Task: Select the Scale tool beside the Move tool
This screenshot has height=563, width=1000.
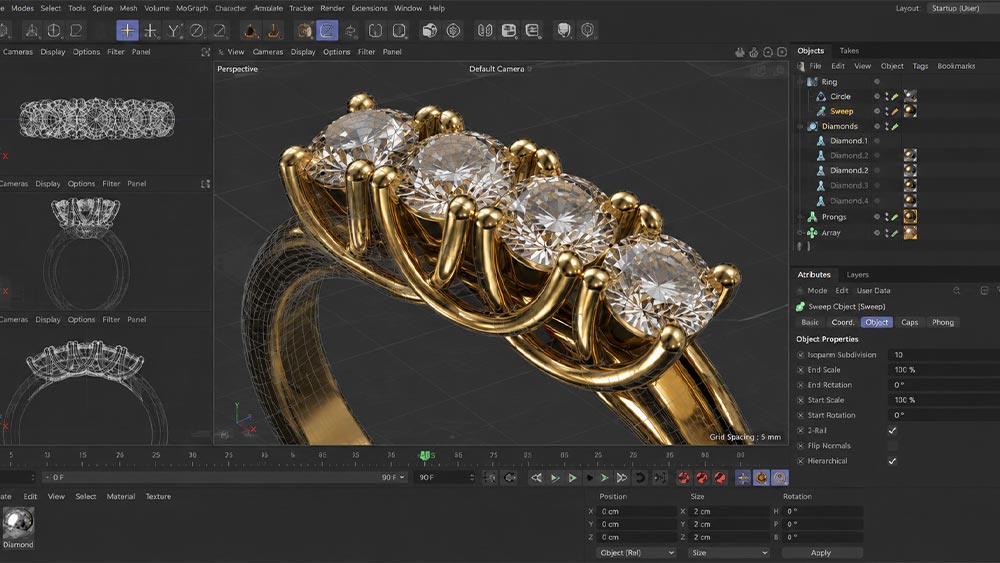Action: click(151, 30)
